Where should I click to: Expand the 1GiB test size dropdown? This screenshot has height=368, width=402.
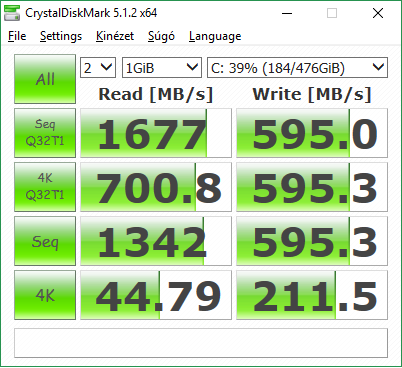pos(162,68)
